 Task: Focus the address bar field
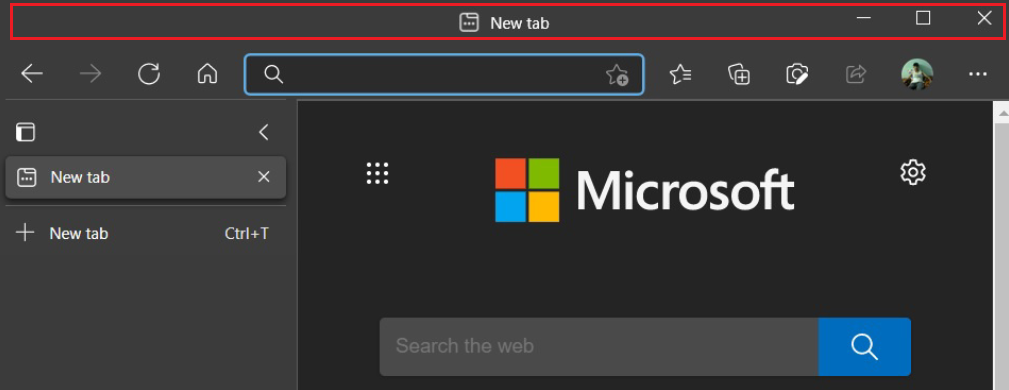[x=443, y=75]
